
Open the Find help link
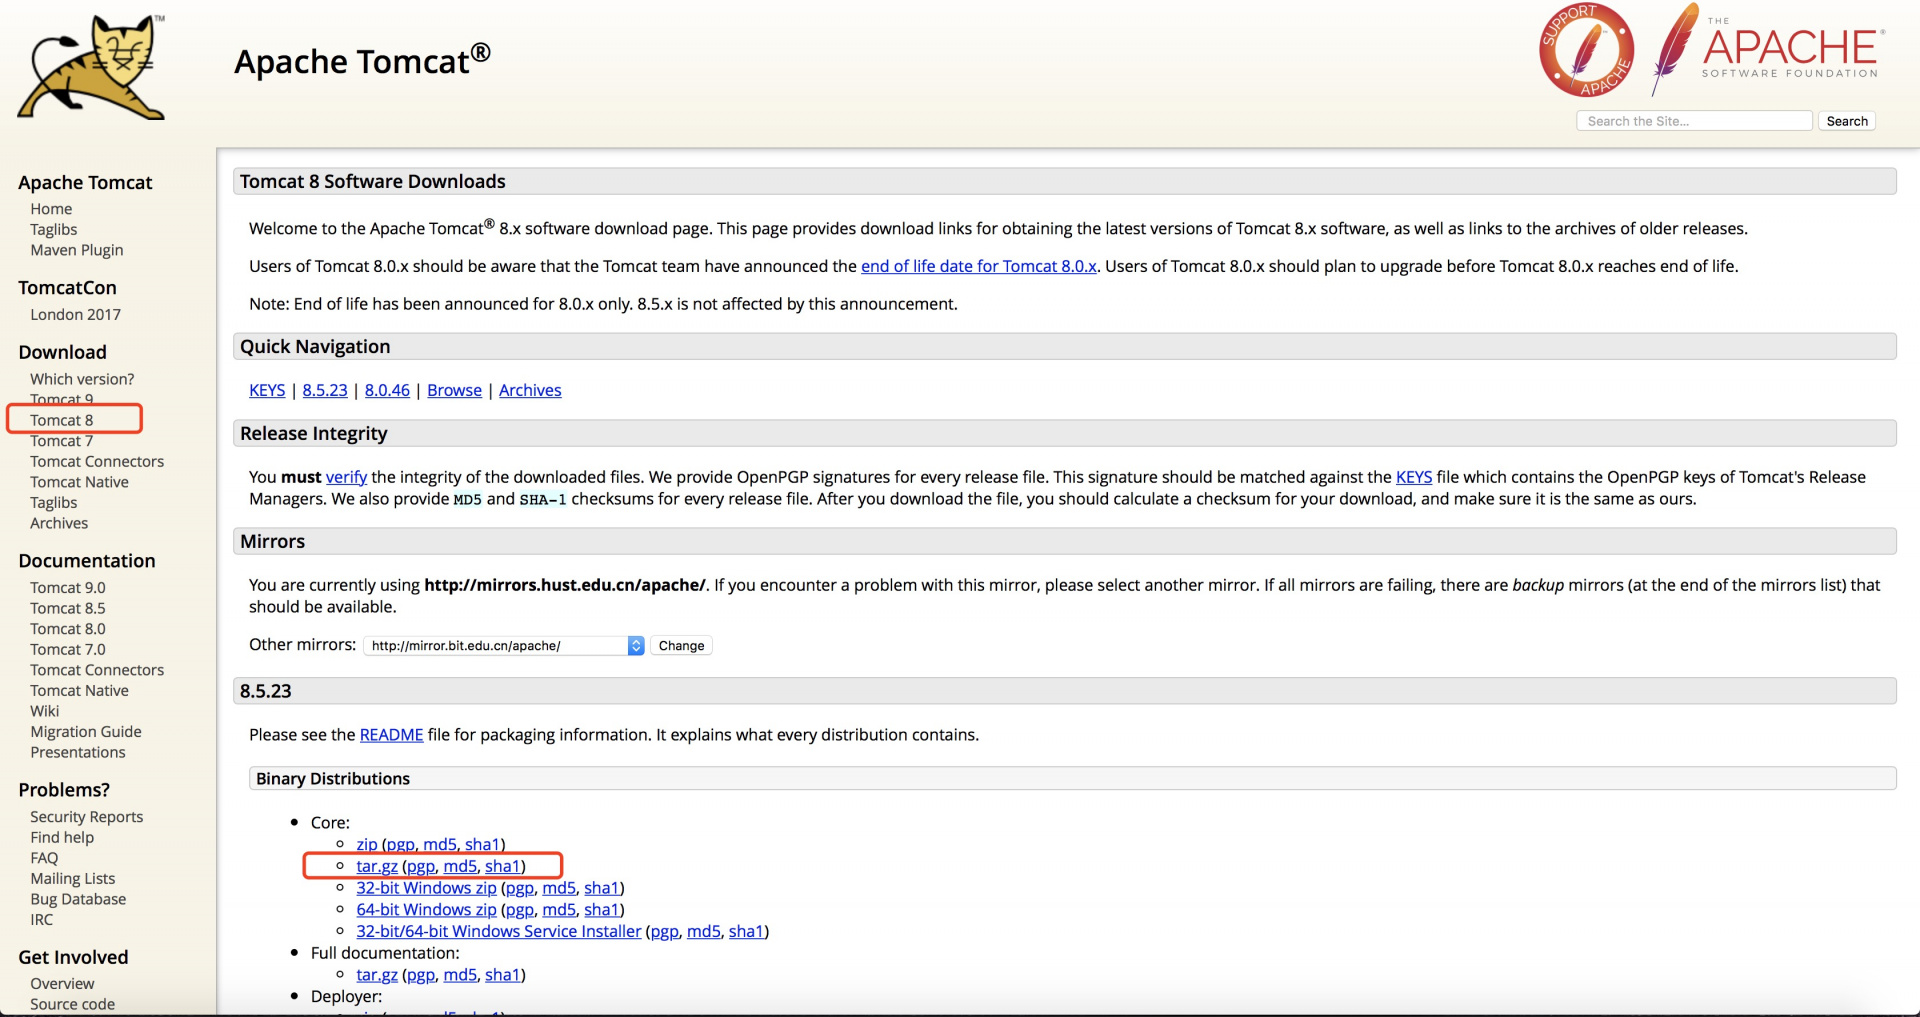point(62,837)
